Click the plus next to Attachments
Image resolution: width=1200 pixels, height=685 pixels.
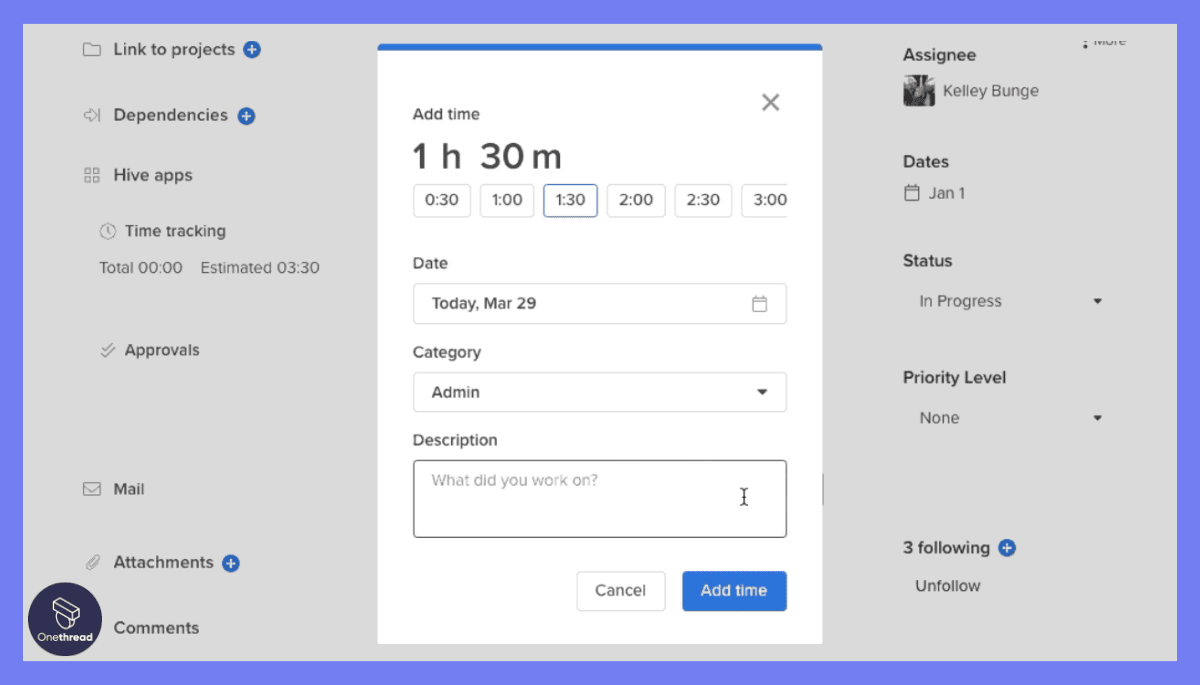[231, 563]
